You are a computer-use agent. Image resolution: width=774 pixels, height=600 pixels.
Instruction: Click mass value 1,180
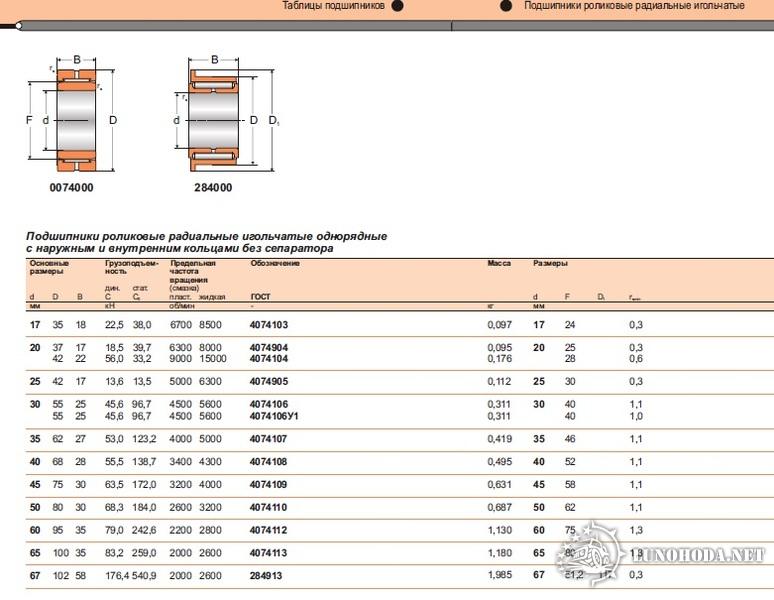(500, 553)
